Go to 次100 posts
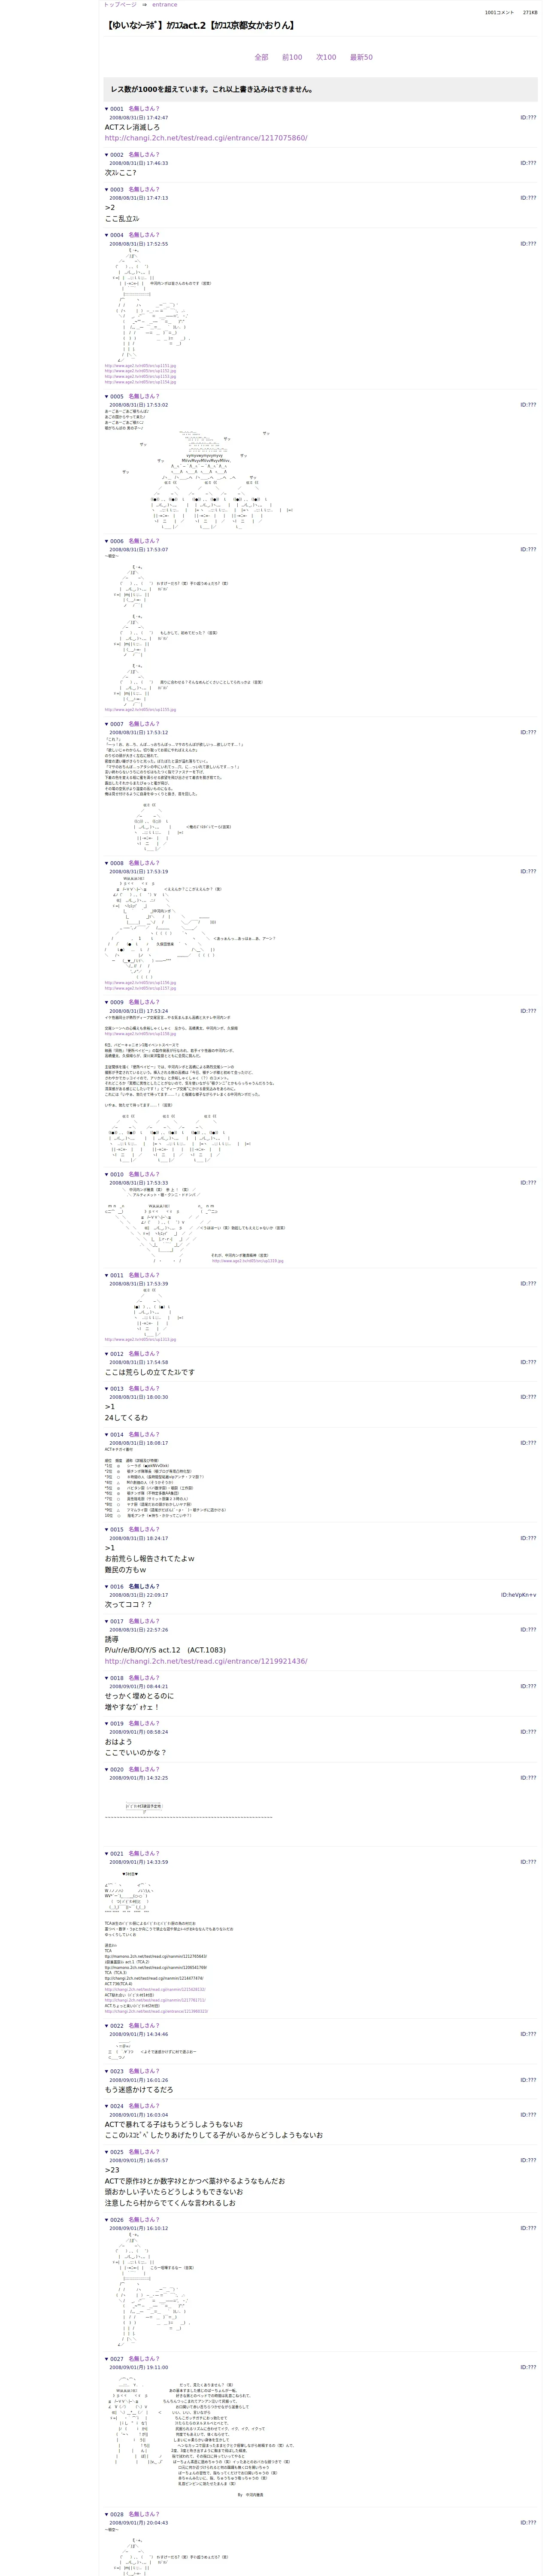Viewport: 551px width, 2576px height. click(326, 57)
